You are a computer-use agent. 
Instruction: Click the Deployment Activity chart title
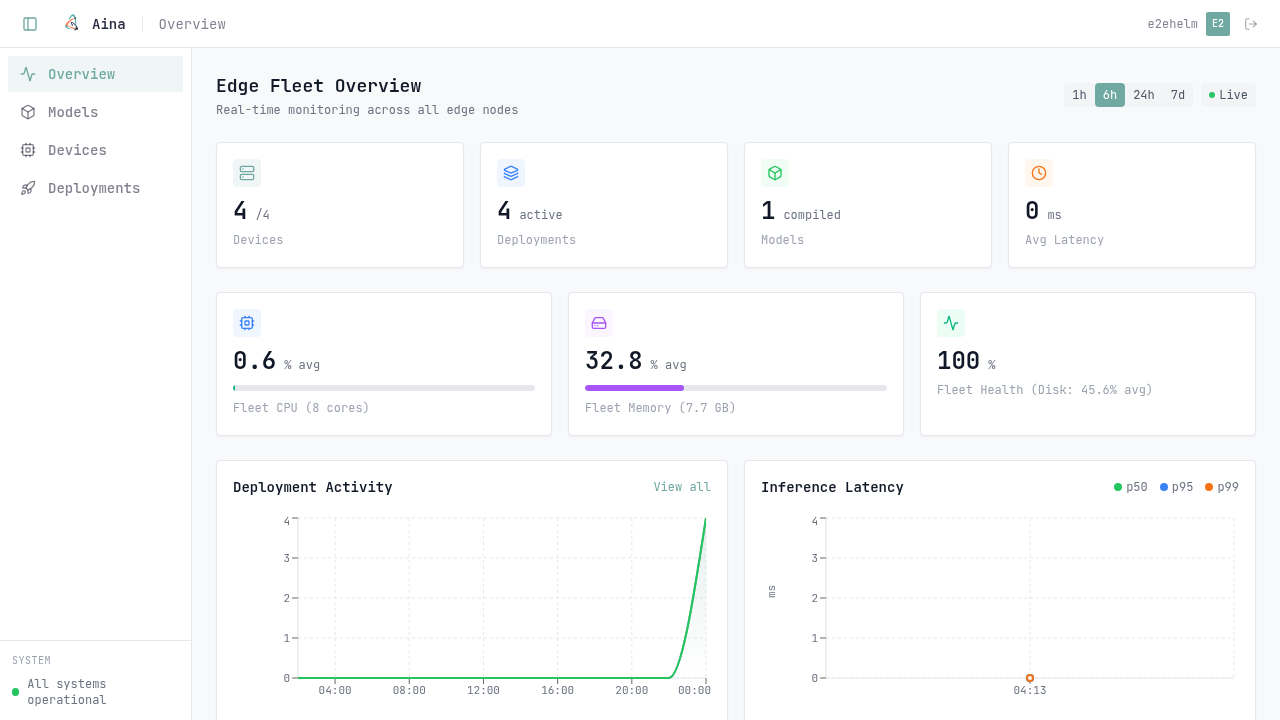313,487
